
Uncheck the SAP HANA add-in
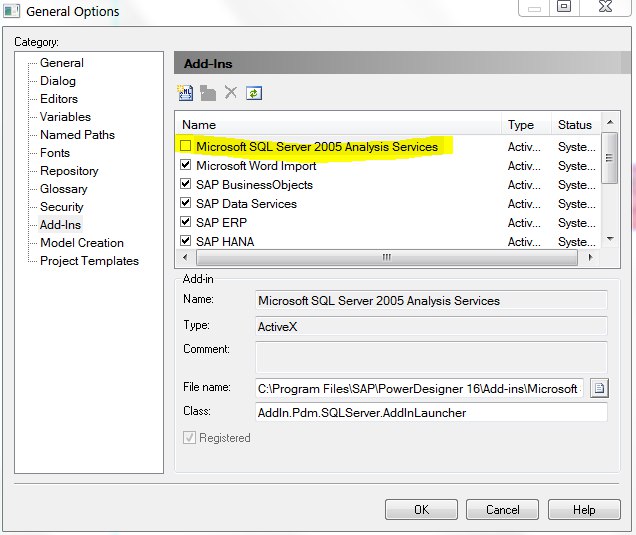click(x=185, y=241)
